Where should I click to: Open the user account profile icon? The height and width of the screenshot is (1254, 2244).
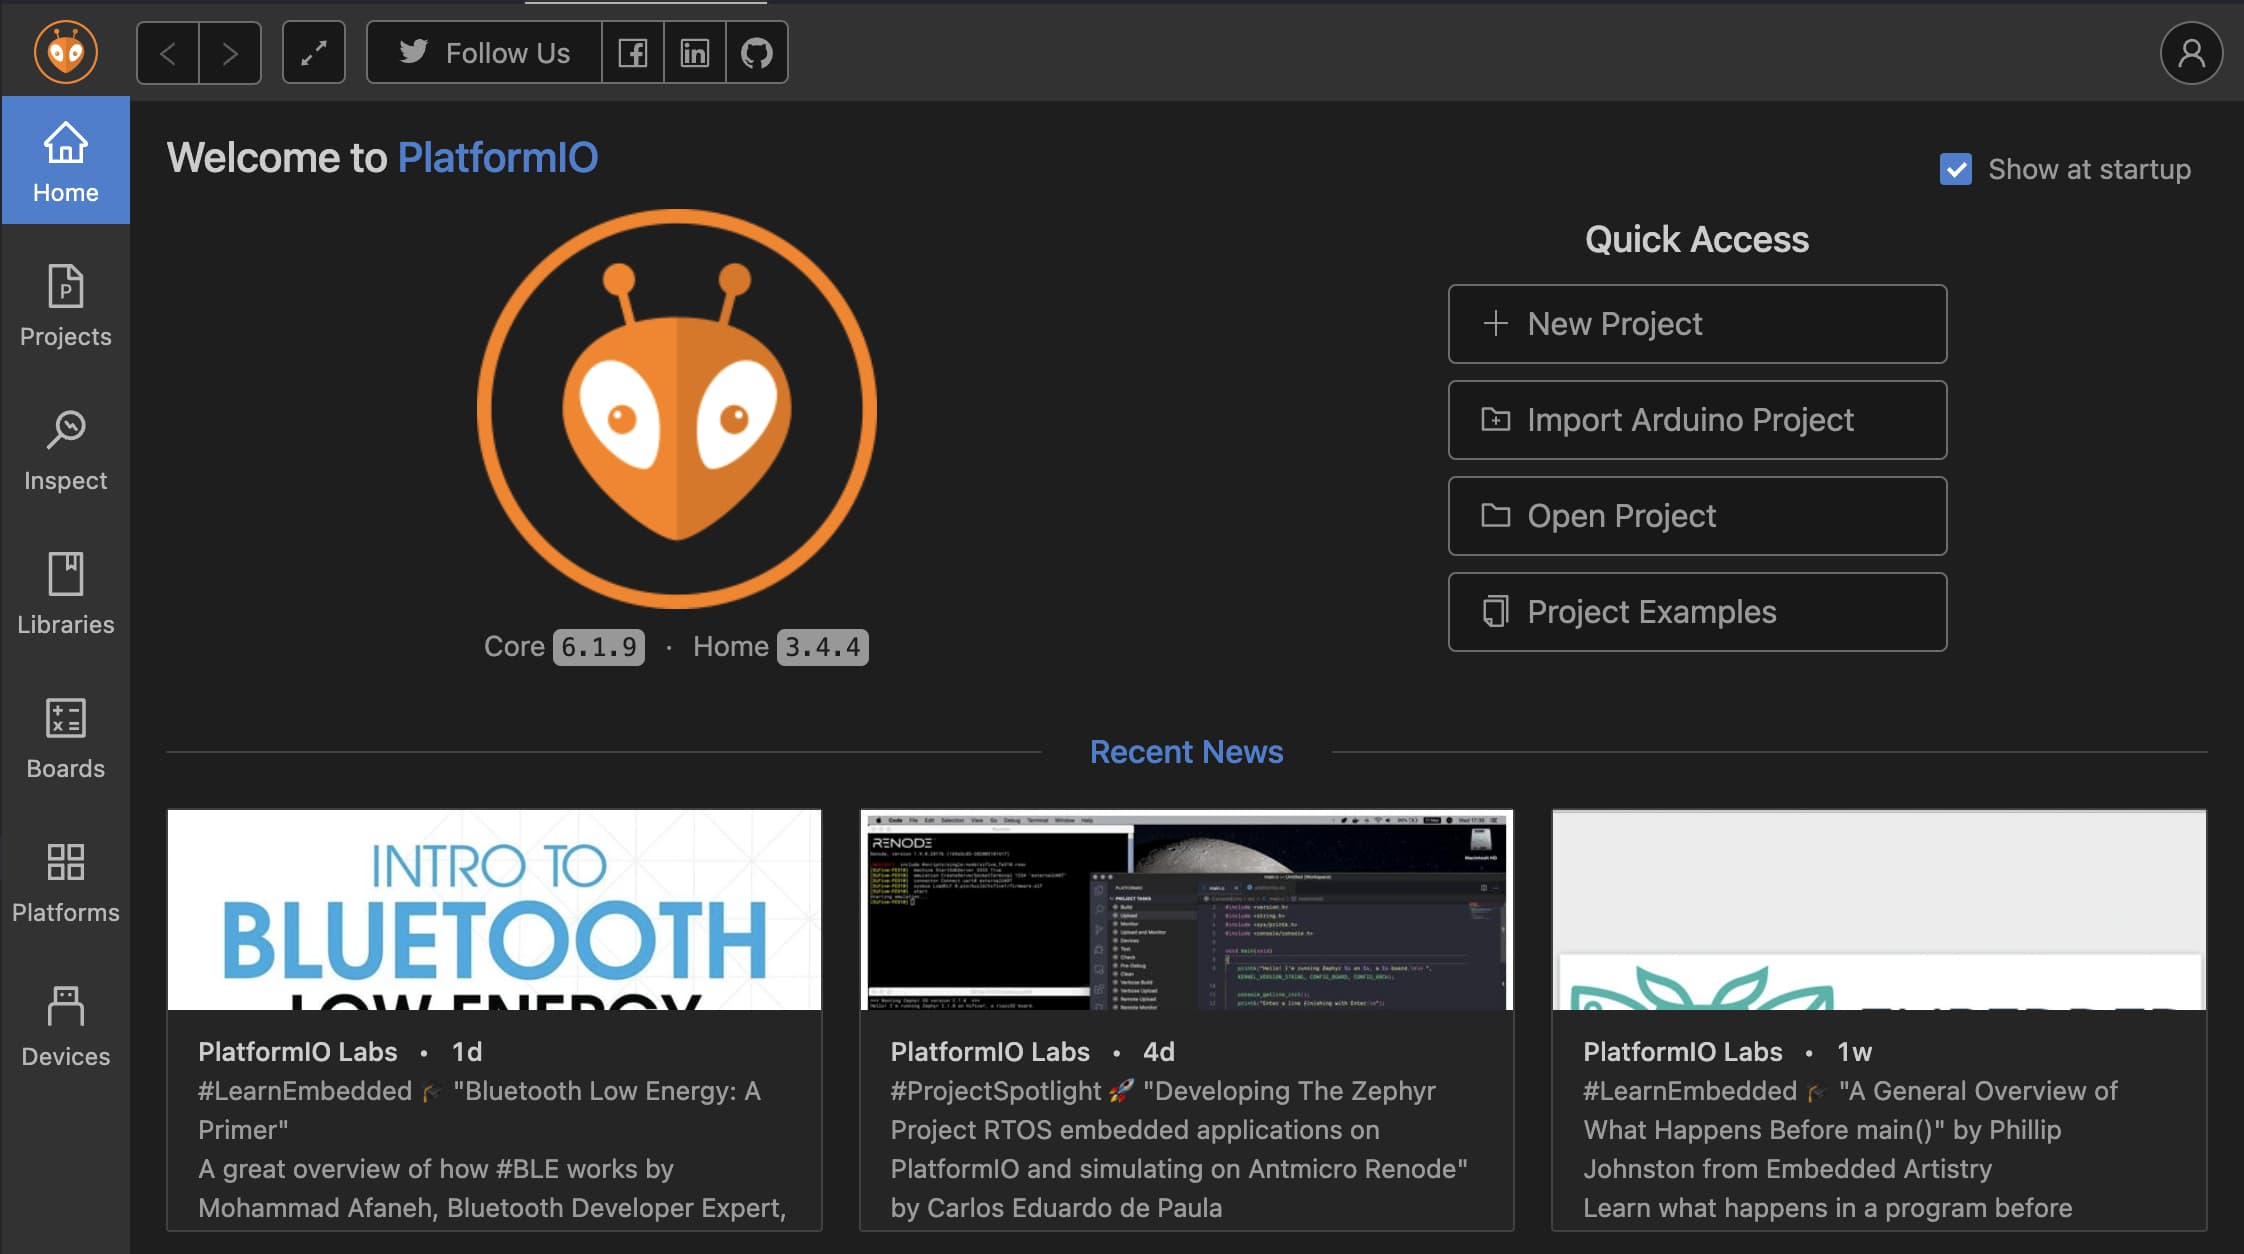(x=2190, y=52)
